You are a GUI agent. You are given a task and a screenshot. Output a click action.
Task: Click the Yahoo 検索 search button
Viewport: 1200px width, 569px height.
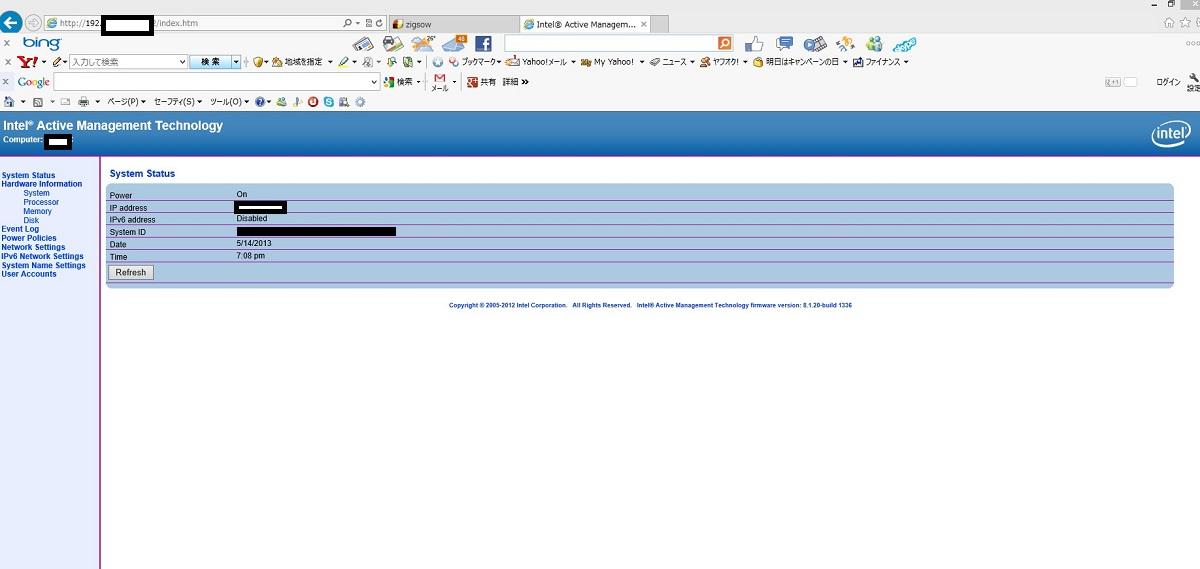(210, 62)
